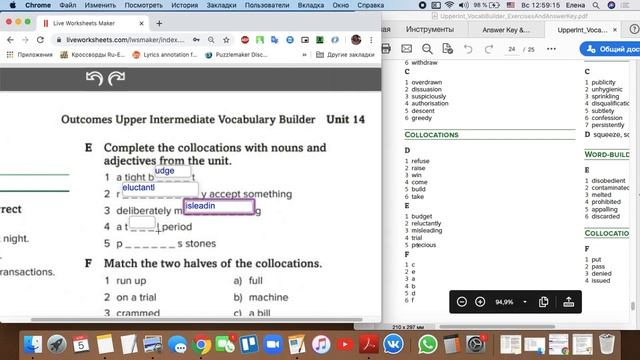Click page display icon in PDF floating toolbar
640x360 pixels.
click(543, 302)
